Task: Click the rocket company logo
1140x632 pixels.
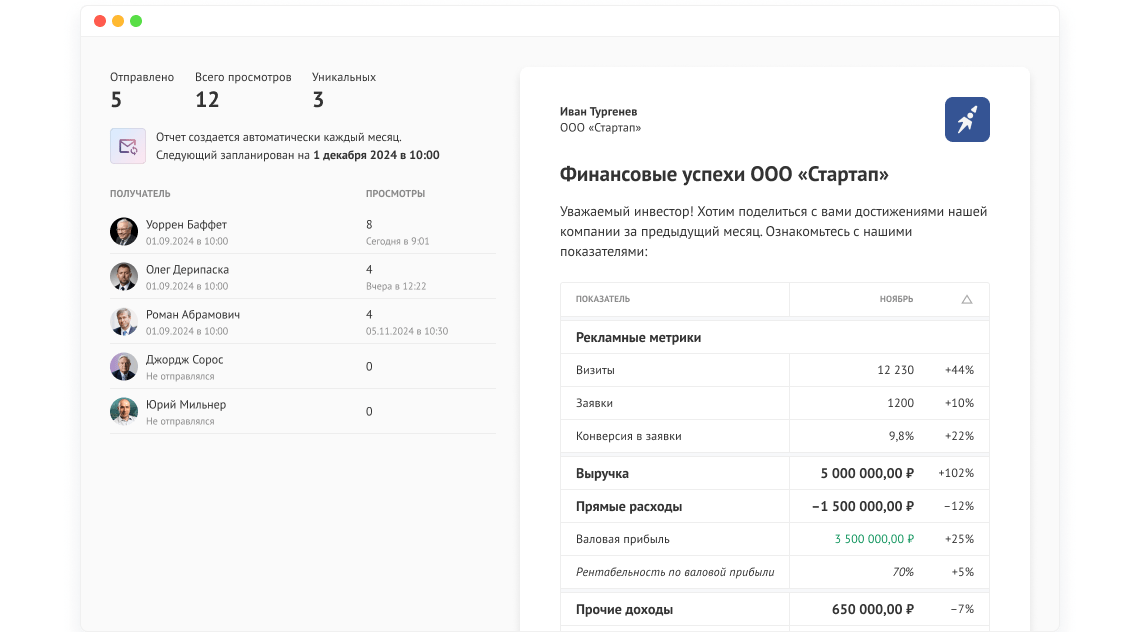Action: click(x=967, y=119)
